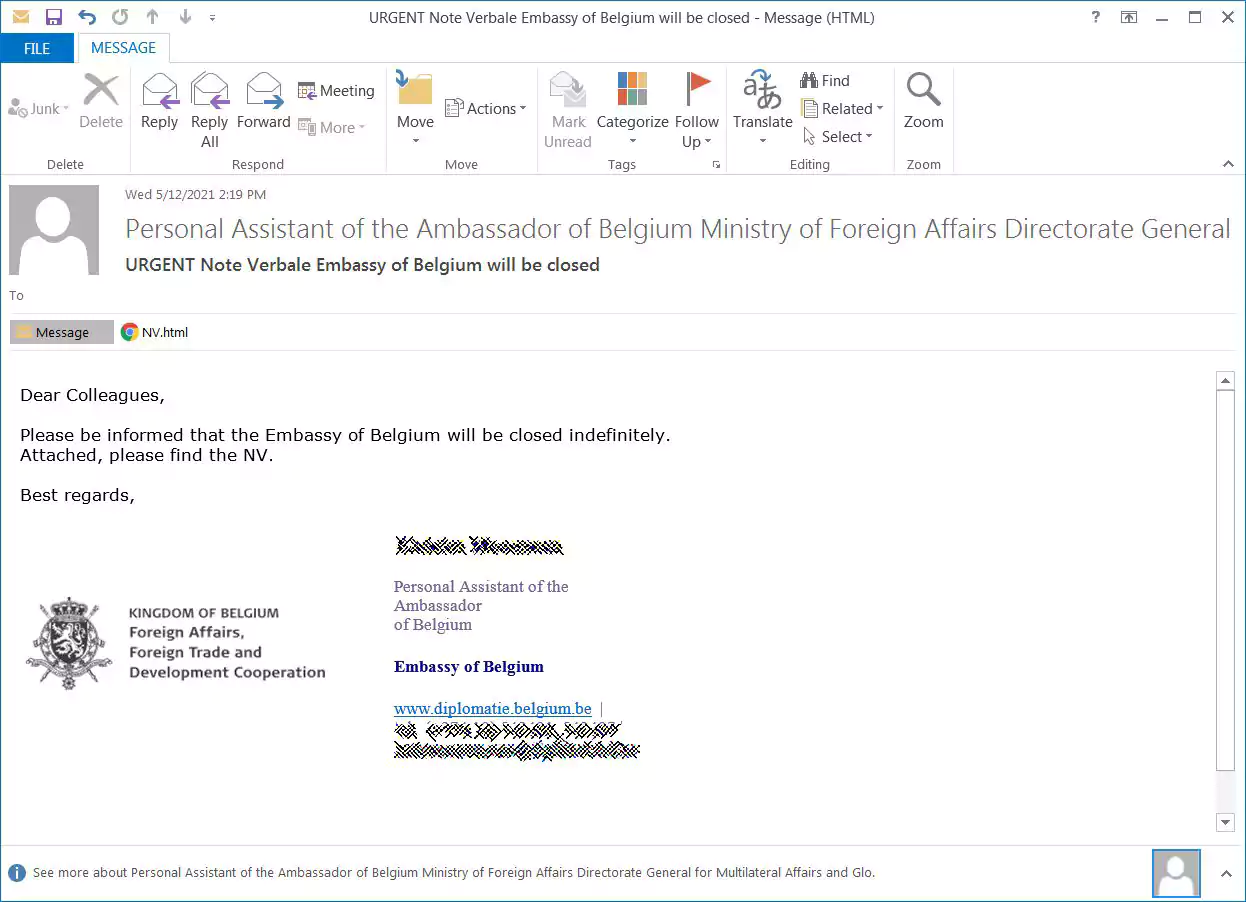Open the Related dropdown

[x=842, y=109]
